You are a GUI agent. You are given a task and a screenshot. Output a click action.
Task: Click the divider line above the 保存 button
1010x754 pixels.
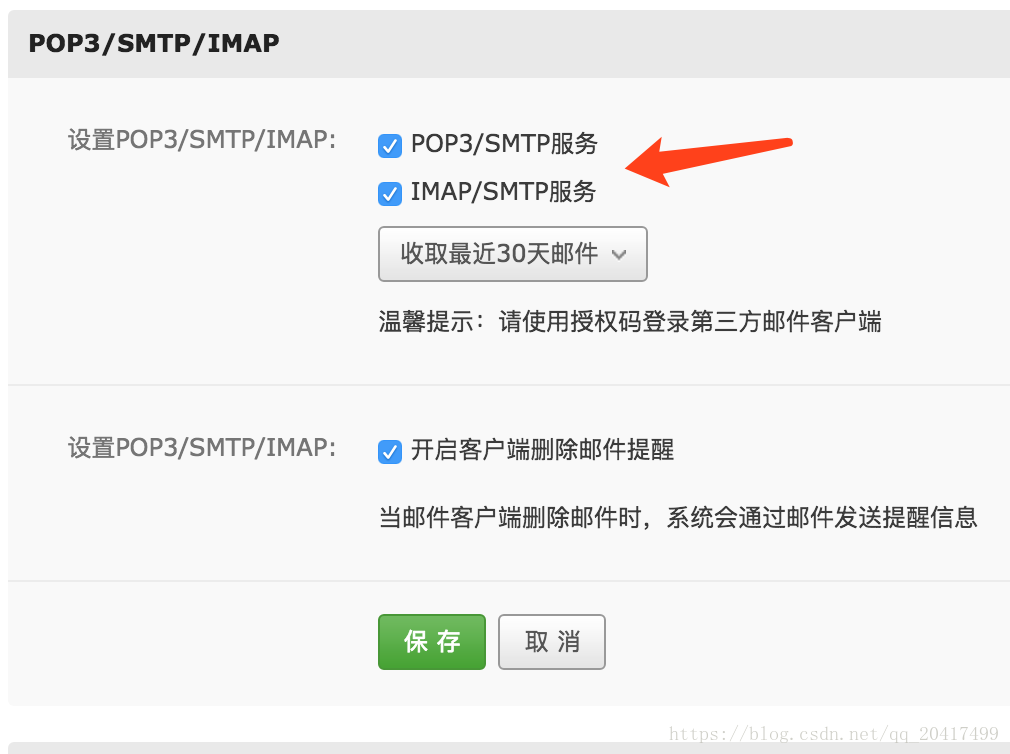tap(509, 581)
